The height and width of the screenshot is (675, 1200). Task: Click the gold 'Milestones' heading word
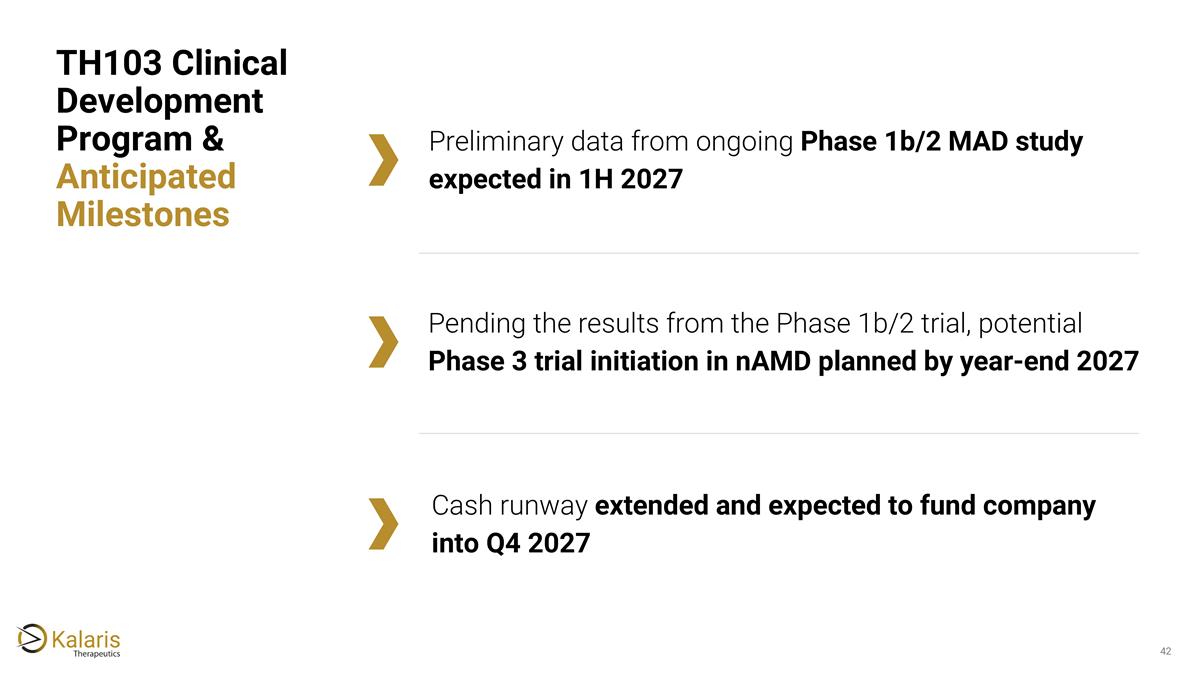(x=143, y=214)
